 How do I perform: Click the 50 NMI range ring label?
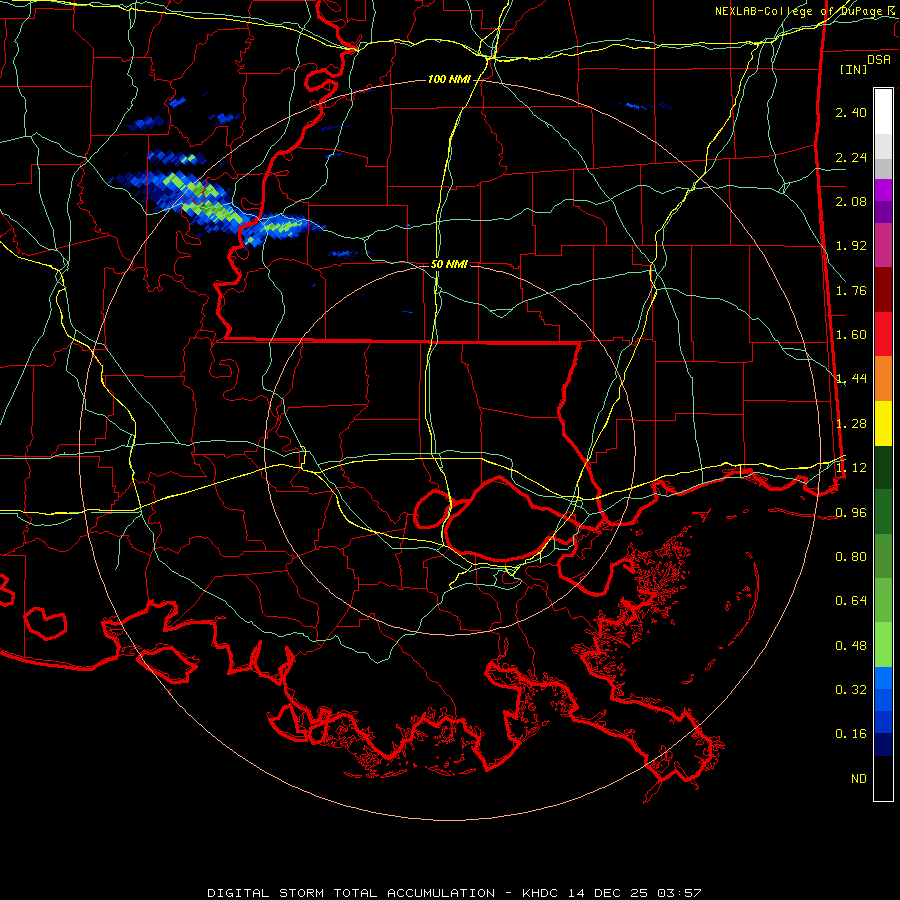[x=449, y=264]
